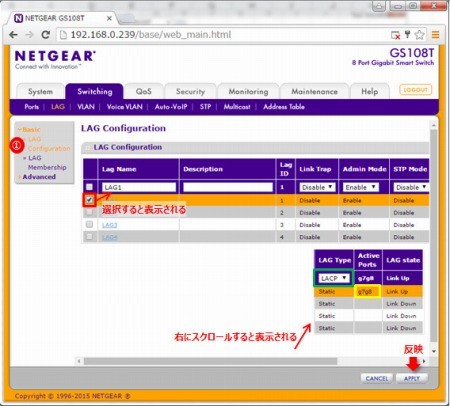The height and width of the screenshot is (406, 450).
Task: Click the Lag Name column header
Action: tap(138, 169)
